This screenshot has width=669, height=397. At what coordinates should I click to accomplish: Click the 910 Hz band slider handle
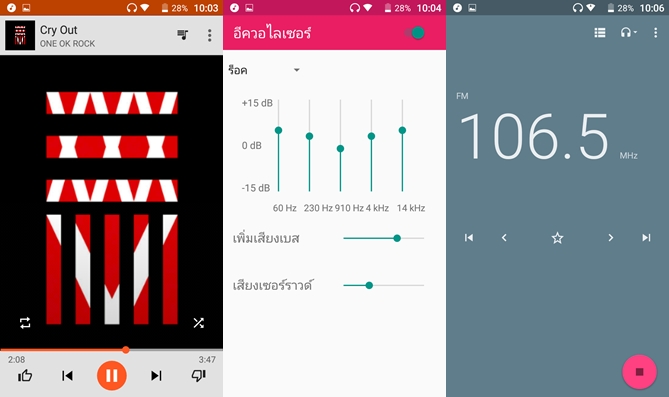(x=340, y=149)
